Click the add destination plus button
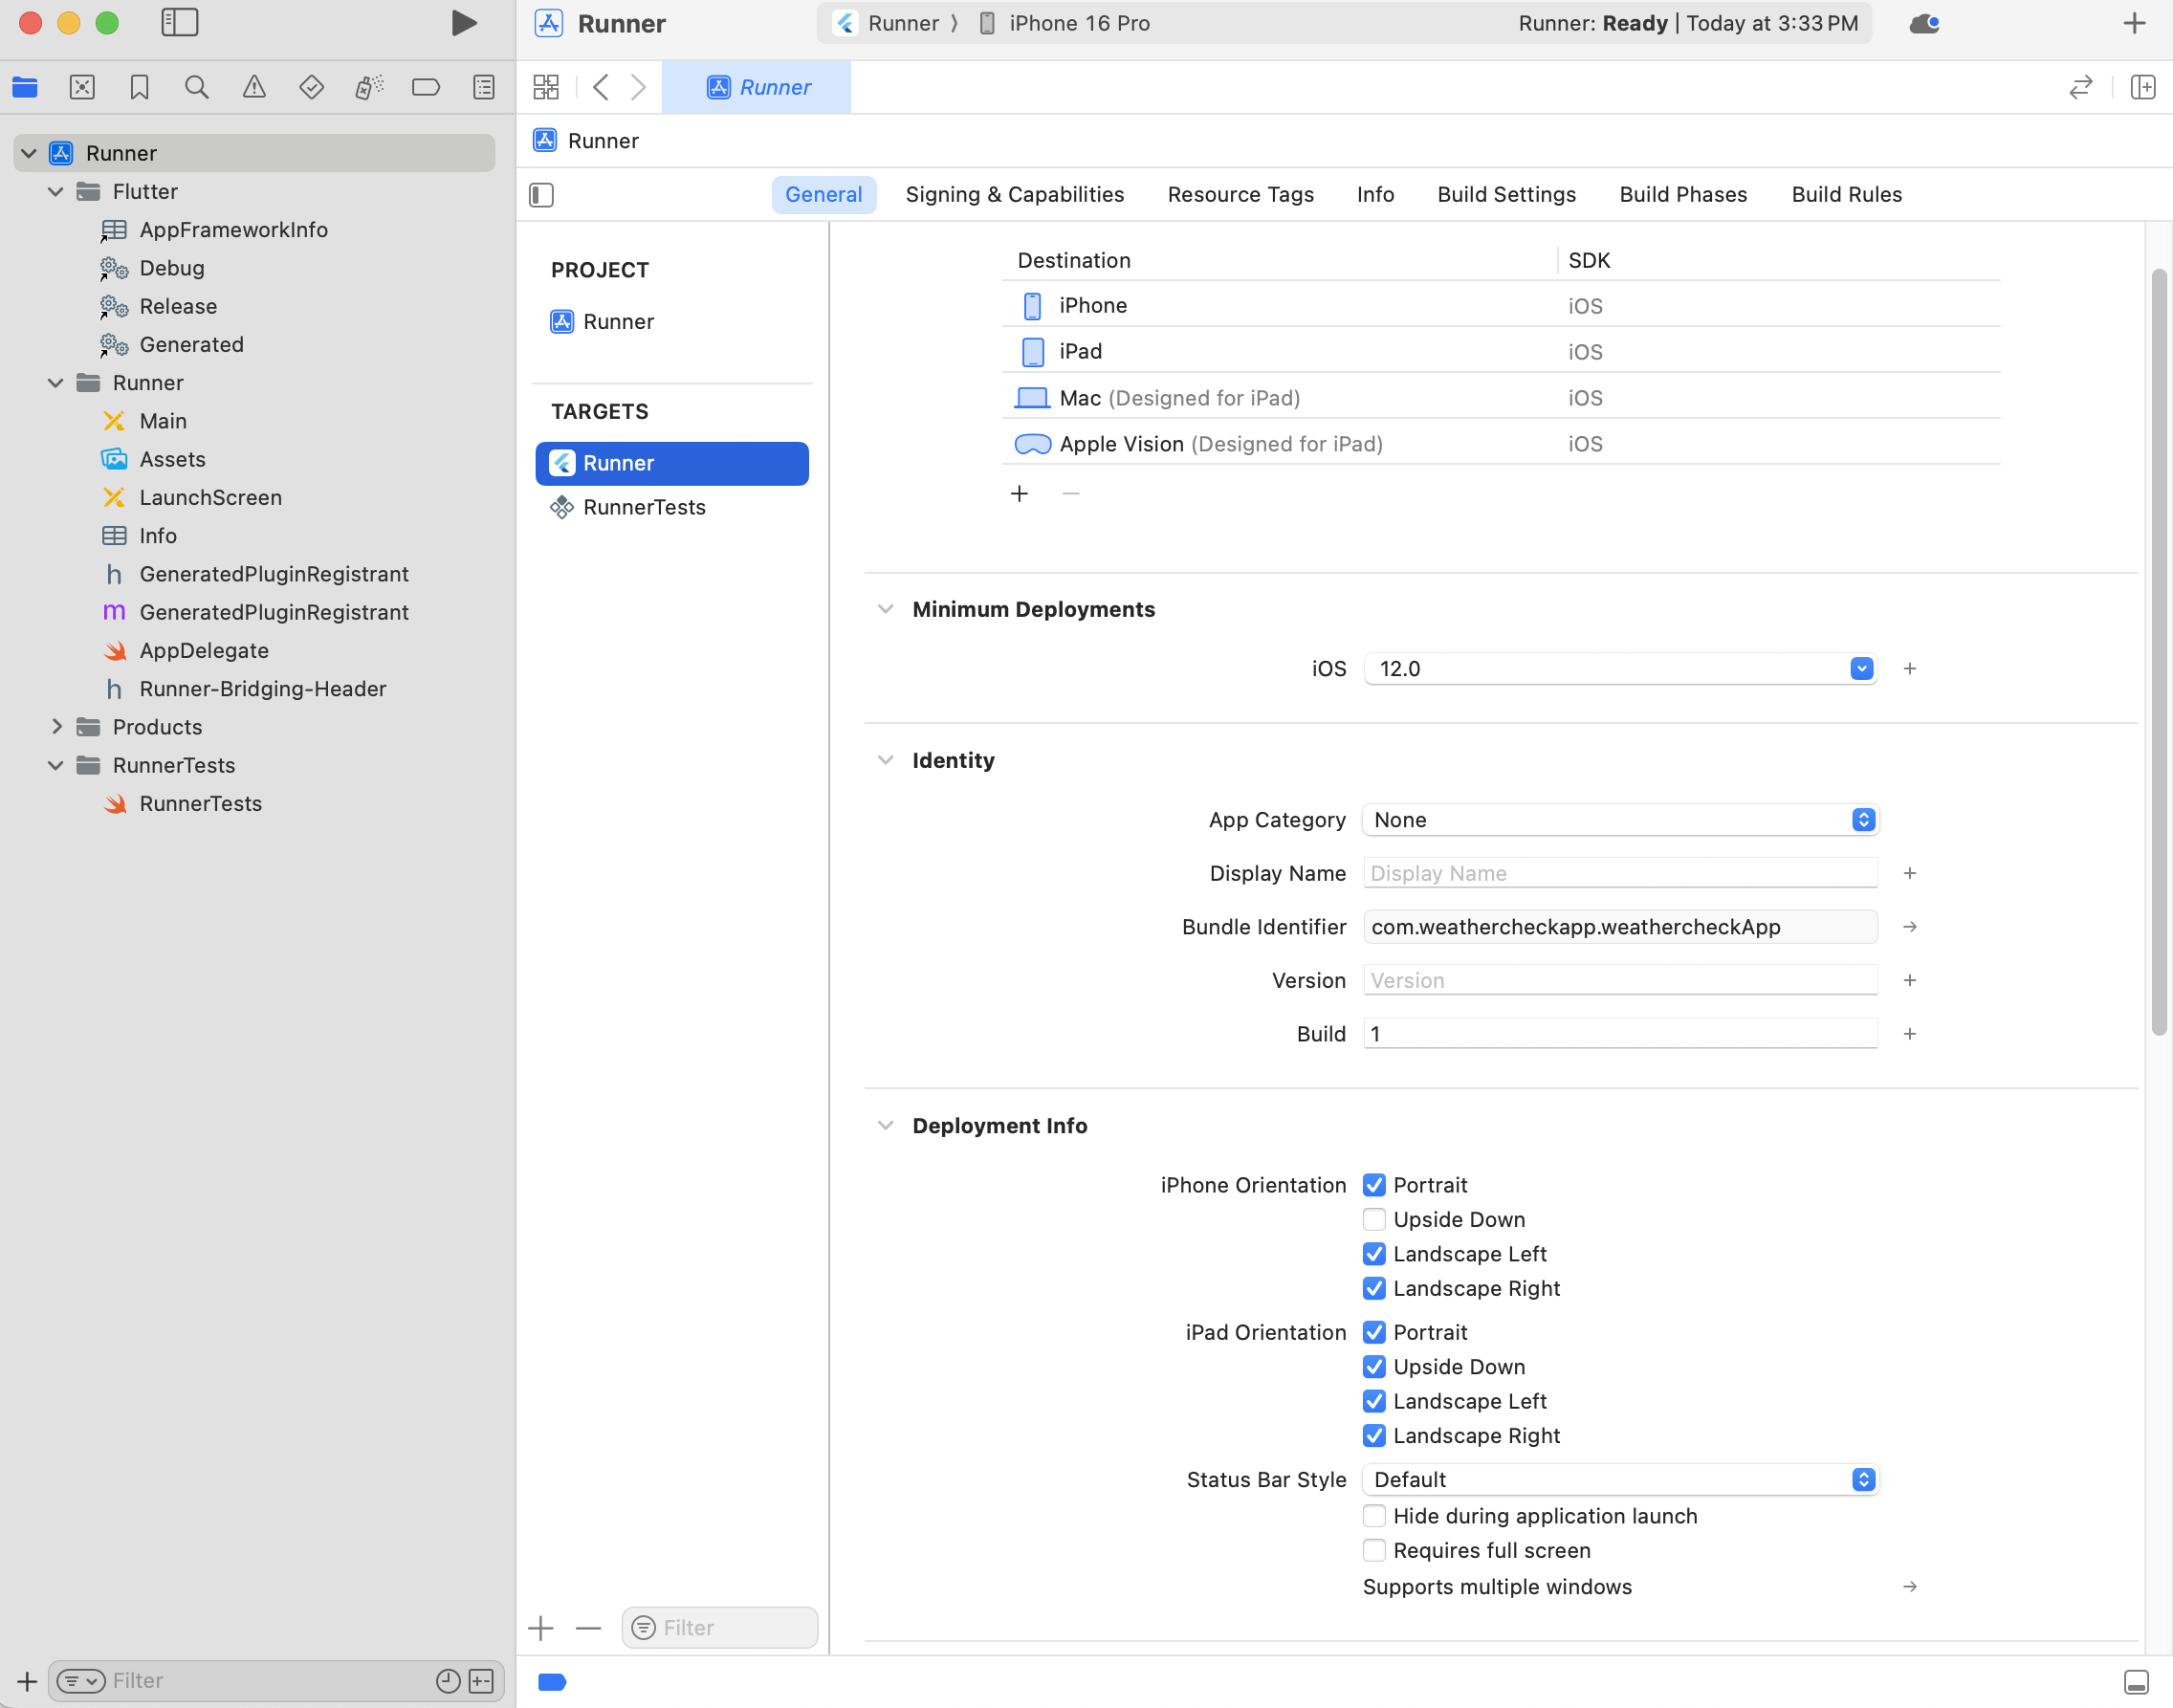 click(x=1019, y=493)
